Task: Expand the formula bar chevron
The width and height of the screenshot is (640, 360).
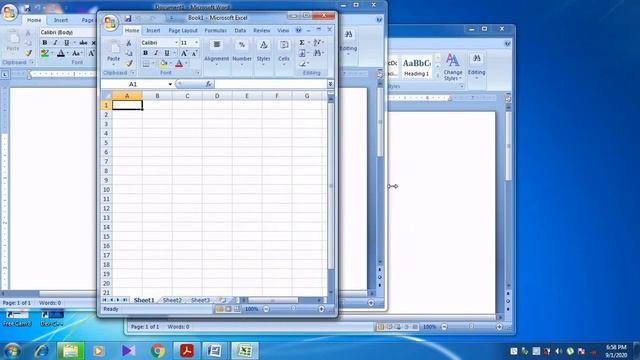Action: point(330,84)
